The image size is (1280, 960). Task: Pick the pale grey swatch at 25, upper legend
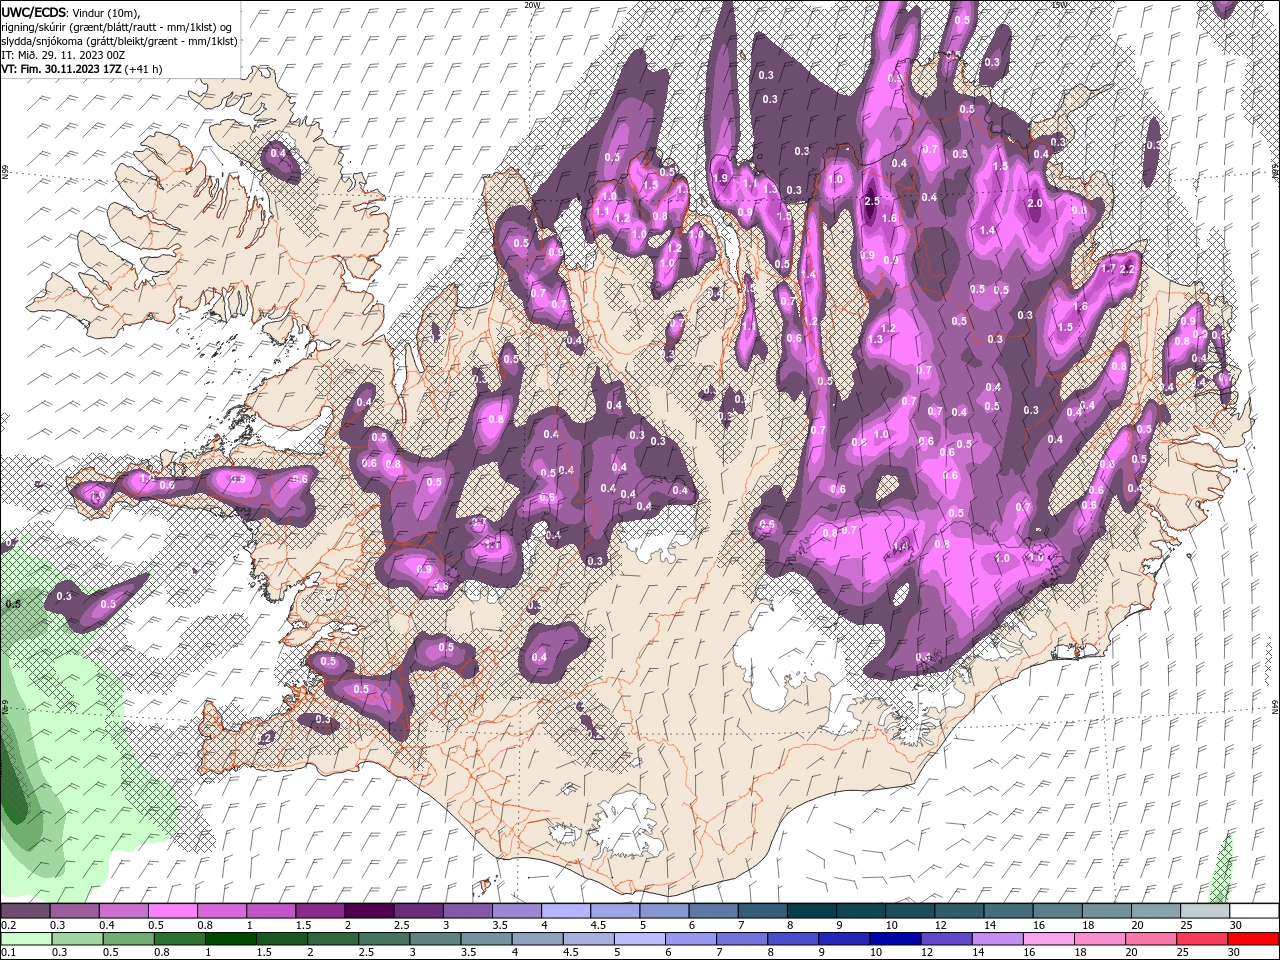1203,911
